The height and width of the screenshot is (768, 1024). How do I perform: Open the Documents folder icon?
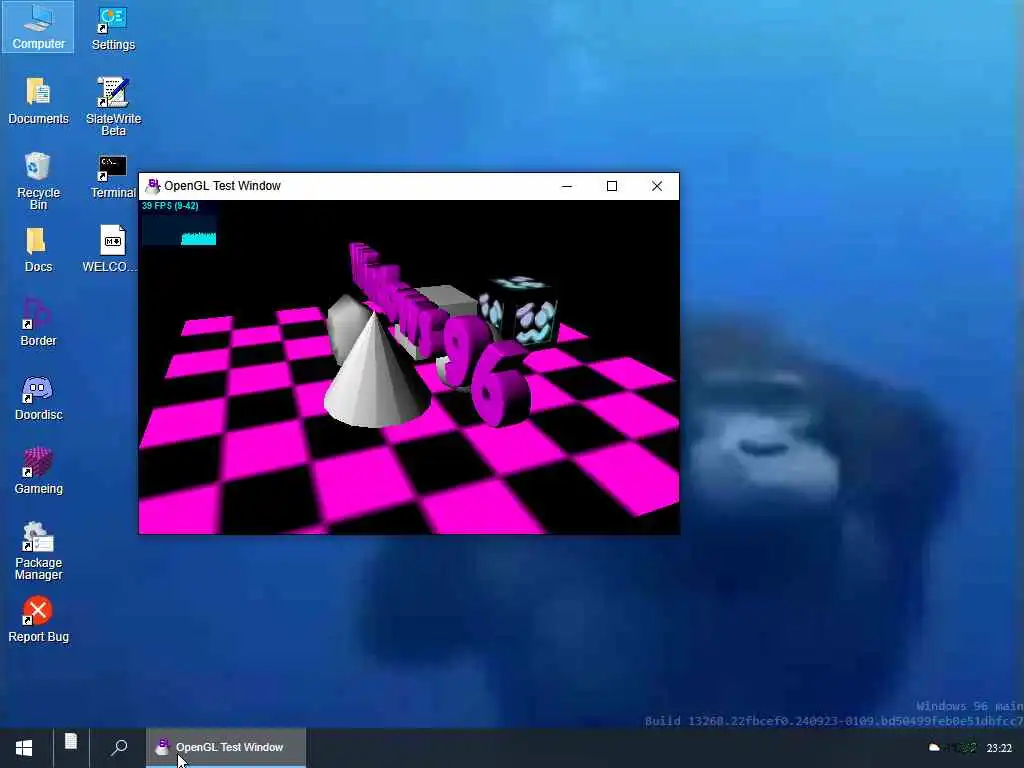point(38,101)
